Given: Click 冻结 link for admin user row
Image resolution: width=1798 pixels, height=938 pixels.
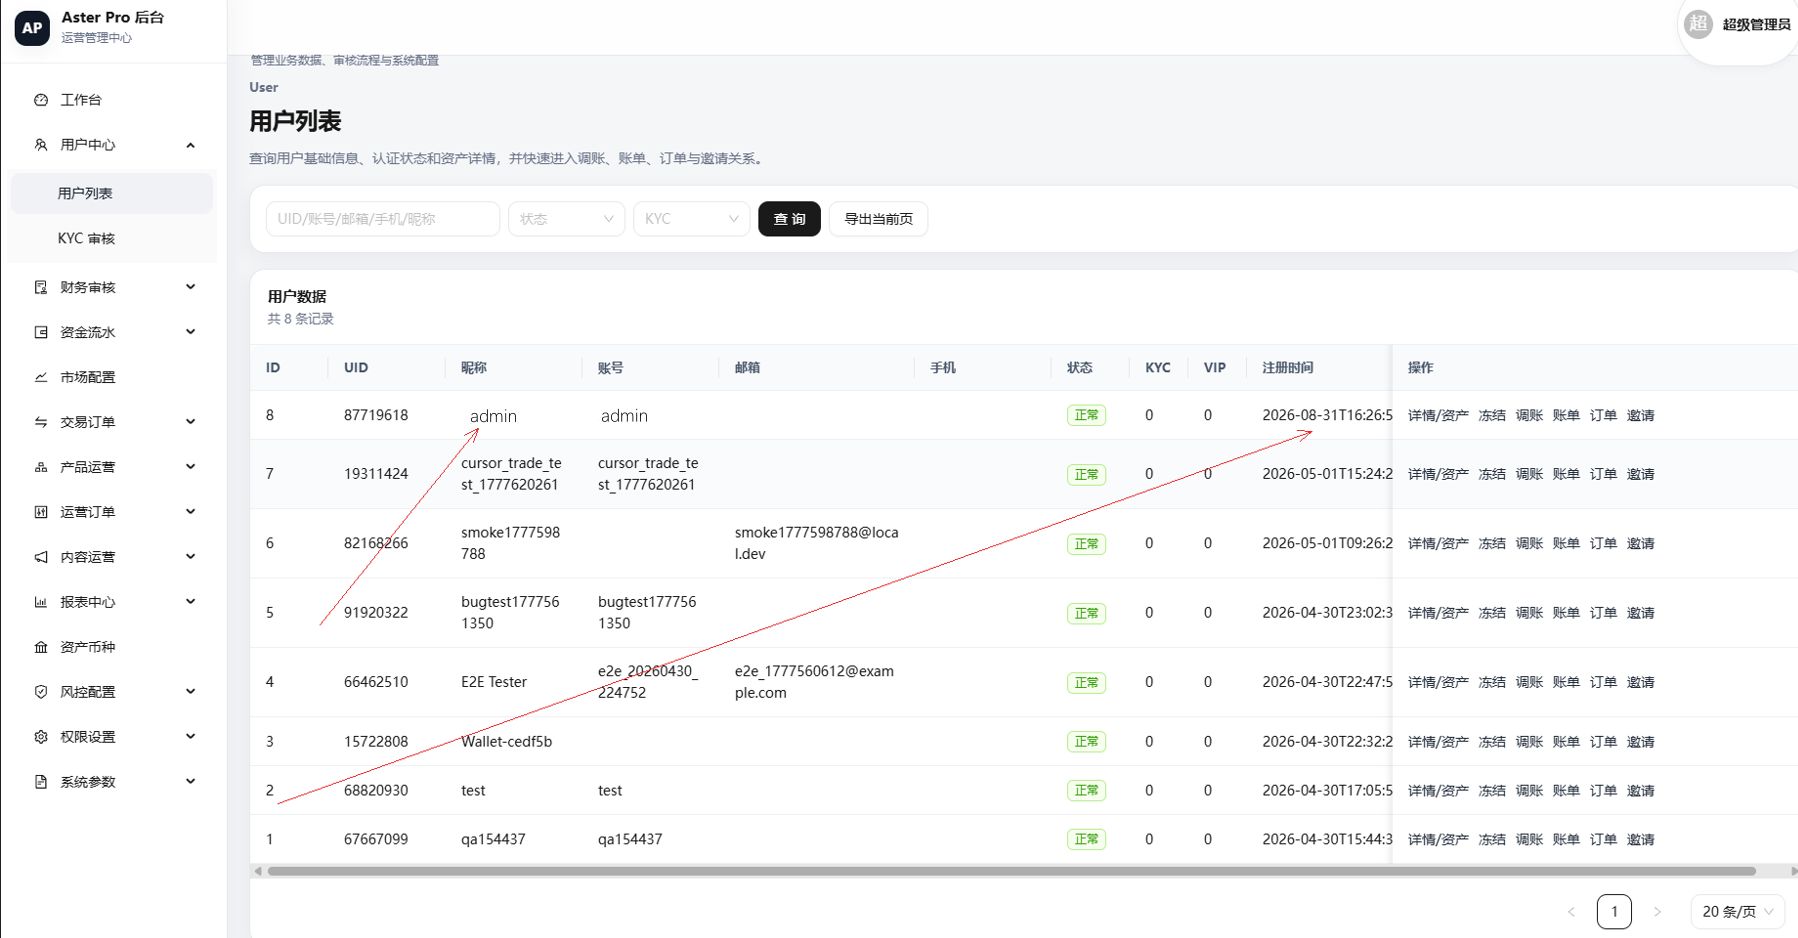Looking at the screenshot, I should [x=1492, y=416].
